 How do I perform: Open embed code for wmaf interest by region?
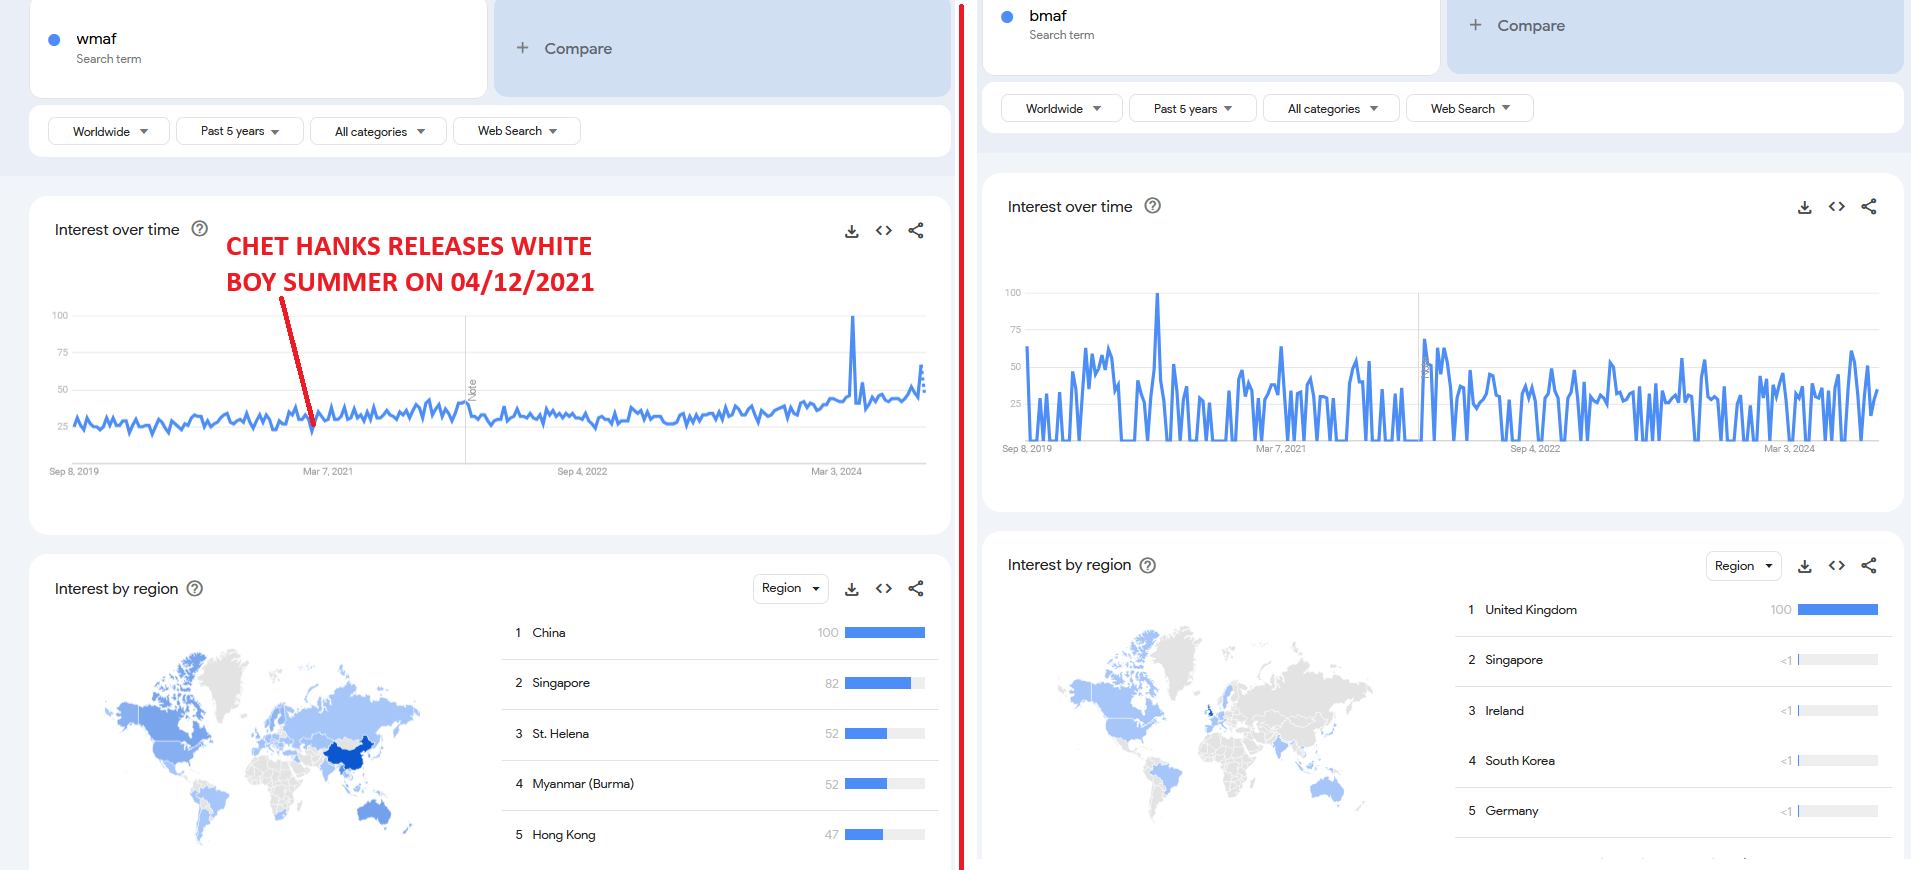884,589
